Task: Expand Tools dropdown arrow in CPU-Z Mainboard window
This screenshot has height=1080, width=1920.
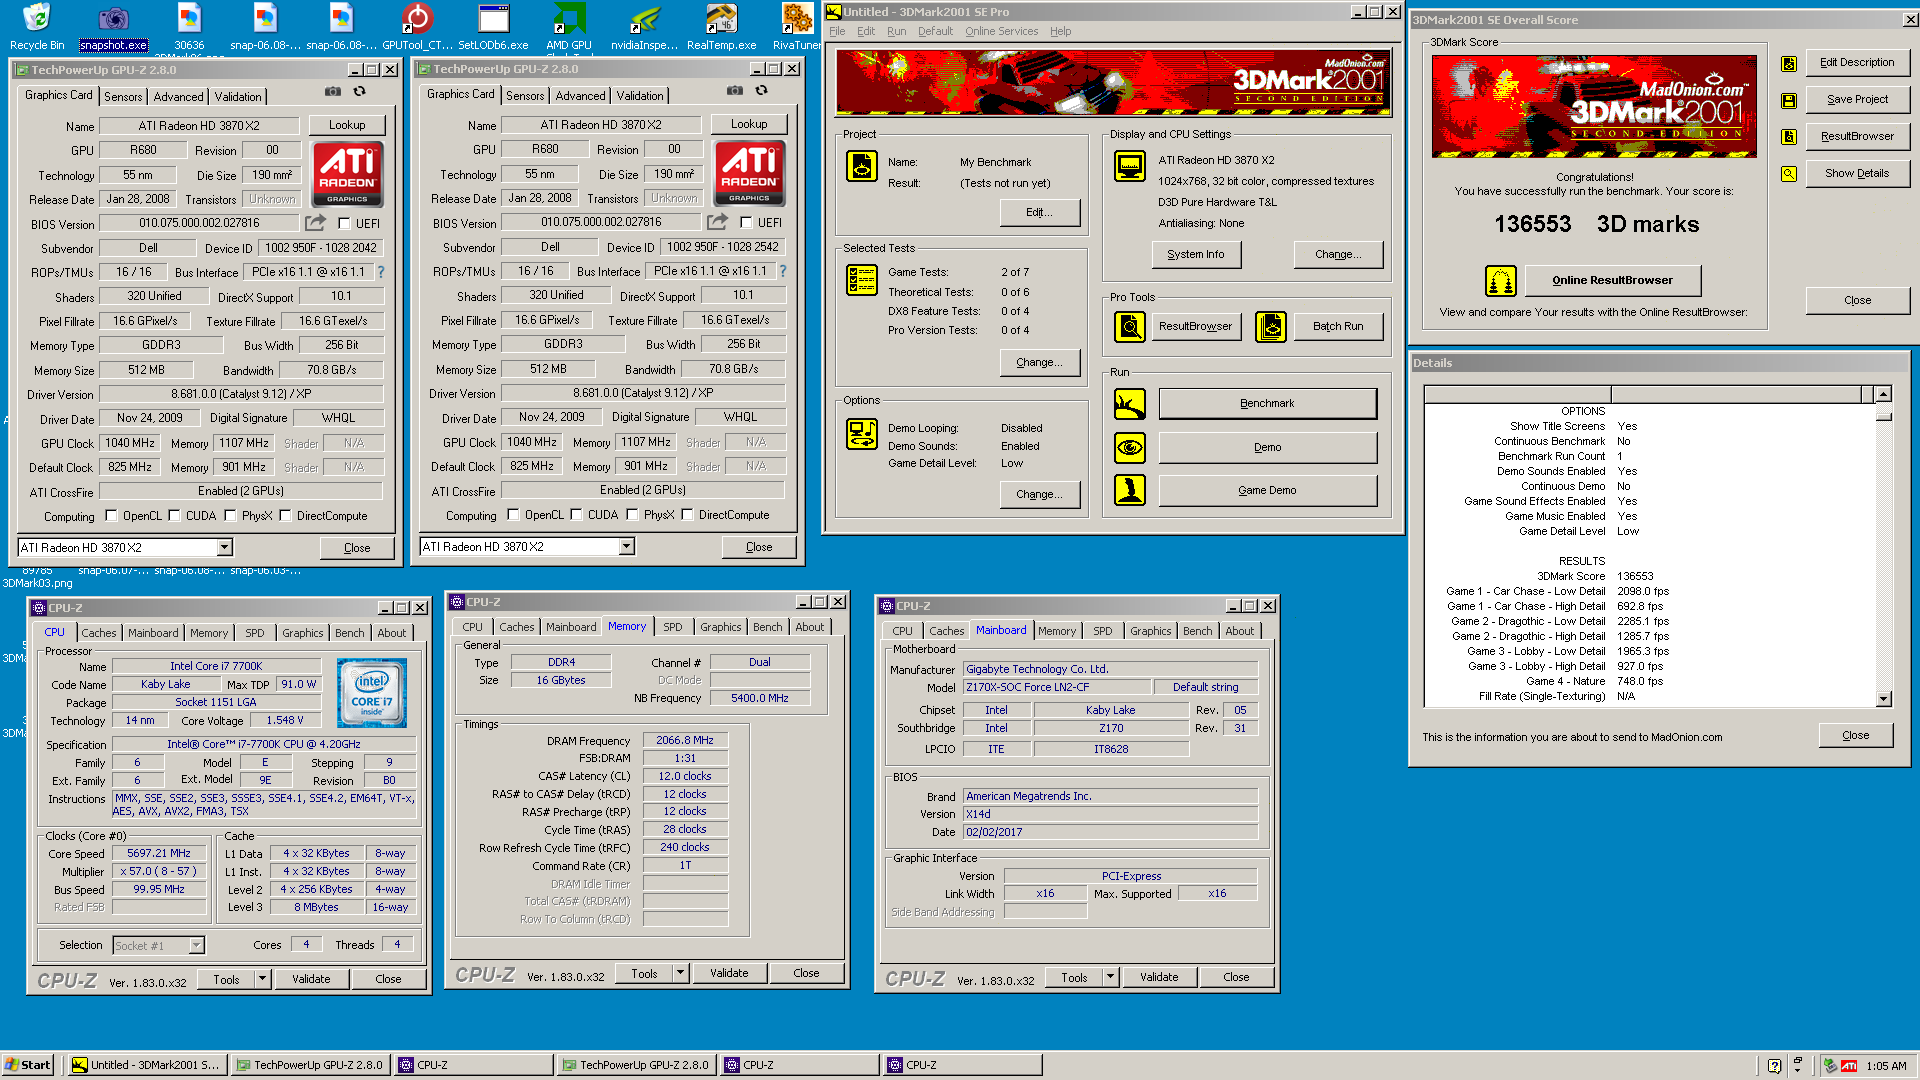Action: [x=1110, y=977]
